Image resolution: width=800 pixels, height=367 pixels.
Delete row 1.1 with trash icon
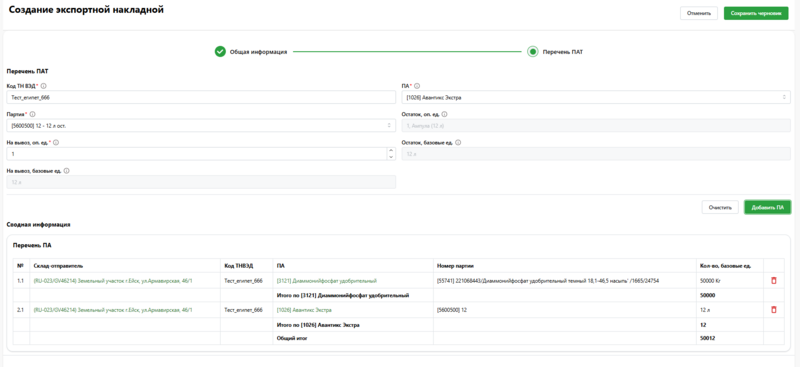tap(773, 281)
